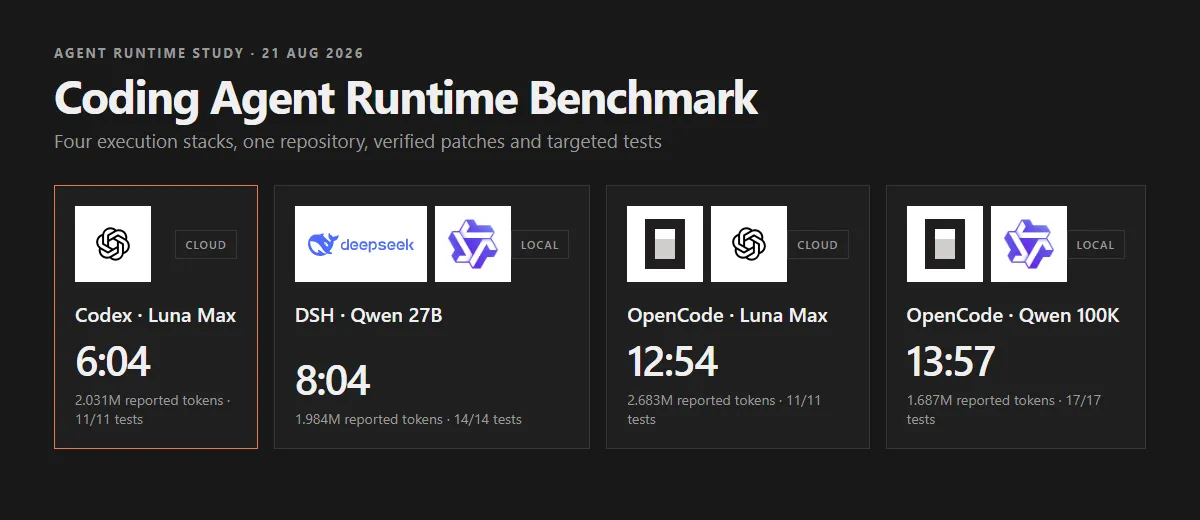Click OpenCode logo in OpenCode Qwen 100K card
Image resolution: width=1200 pixels, height=520 pixels.
[x=945, y=244]
